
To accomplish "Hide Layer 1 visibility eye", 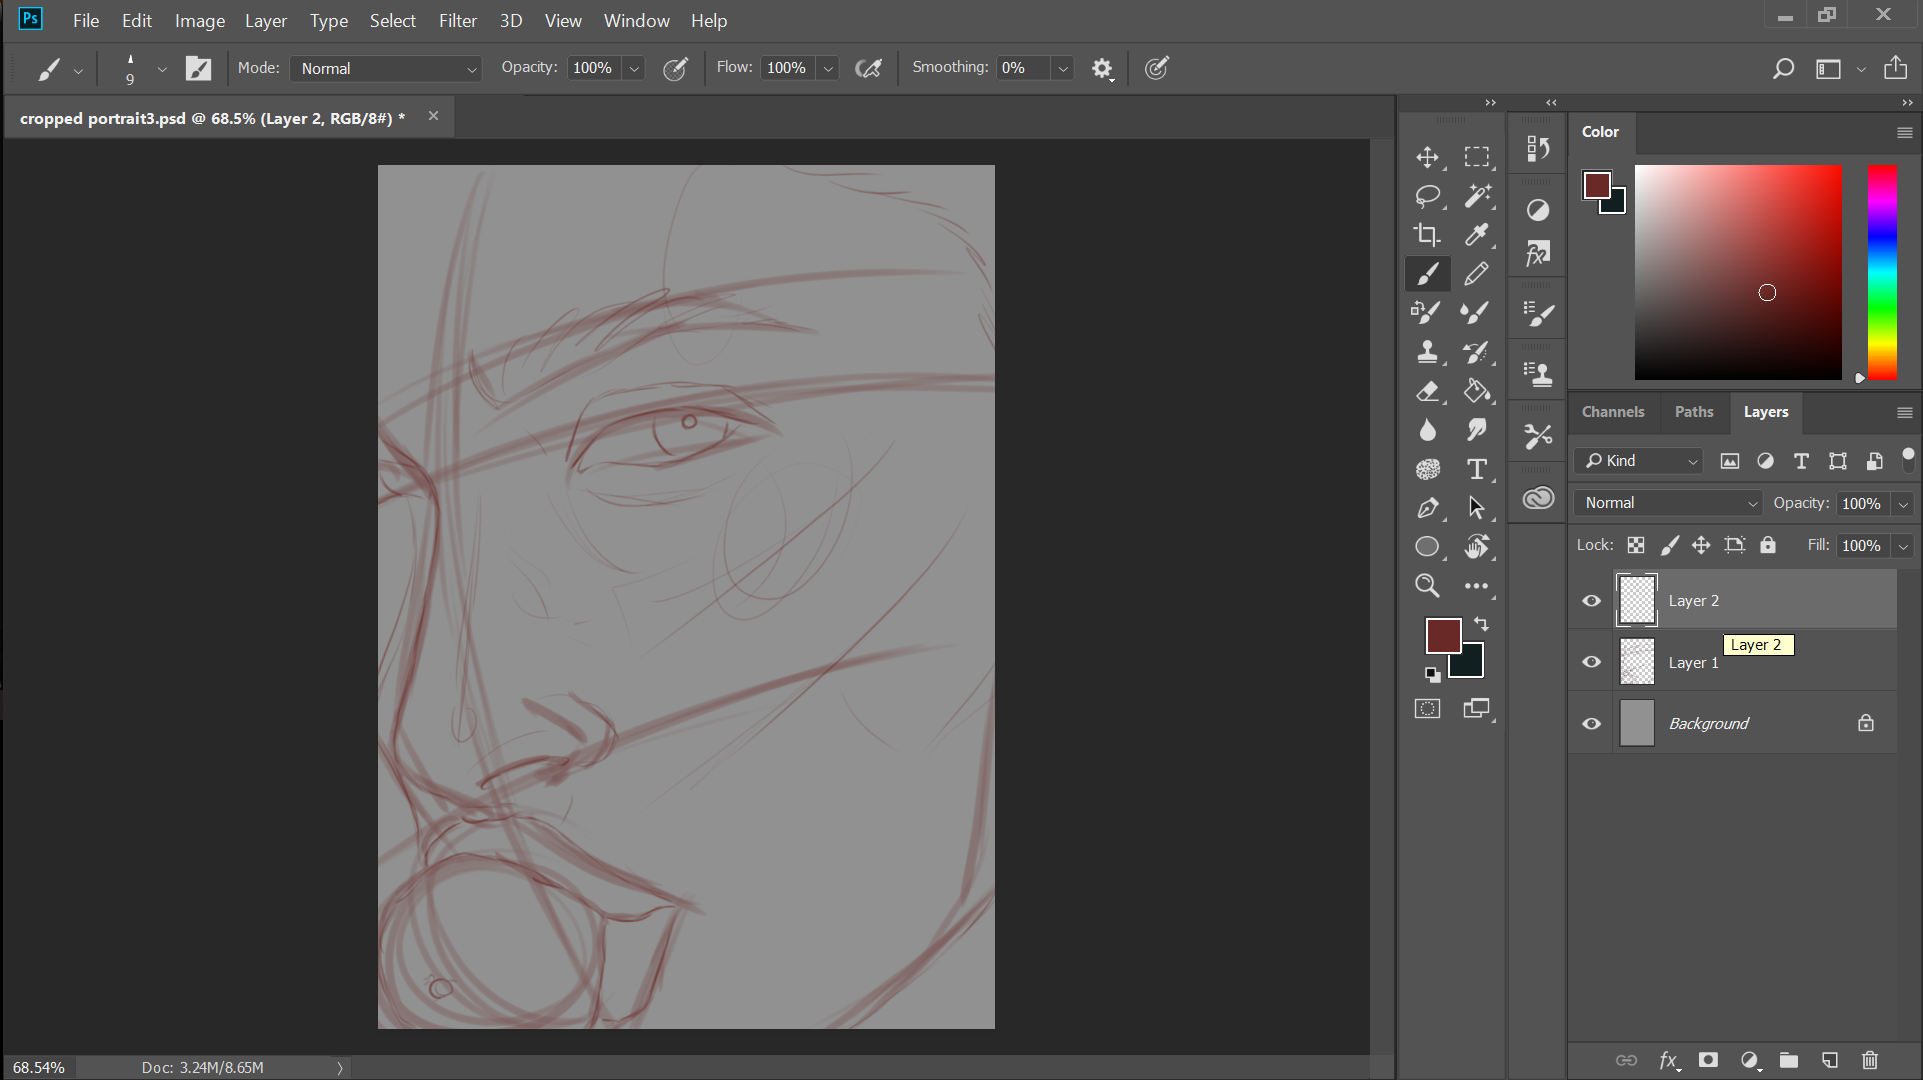I will pos(1592,662).
